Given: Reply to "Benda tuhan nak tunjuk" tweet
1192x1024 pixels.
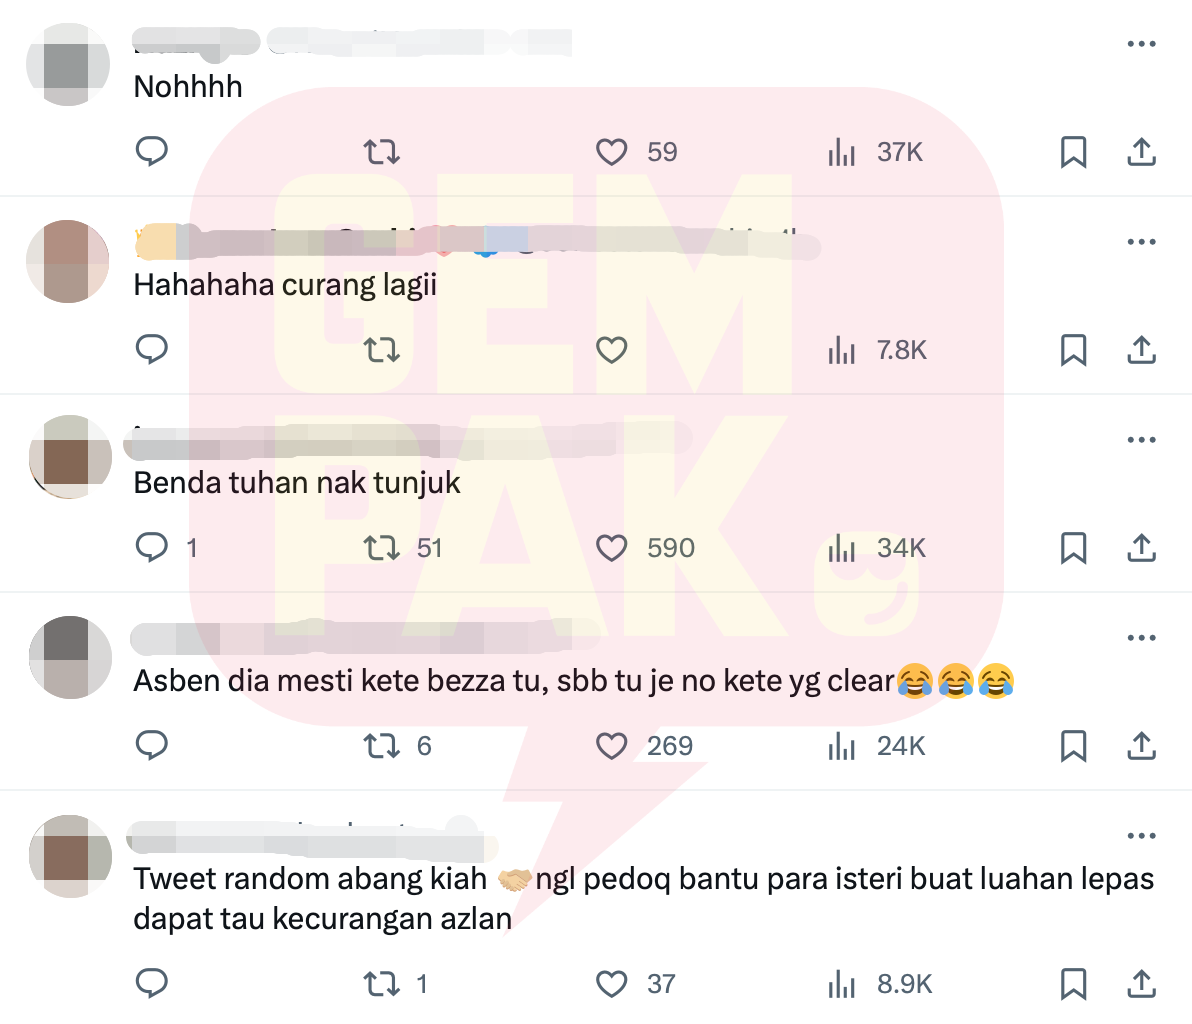Looking at the screenshot, I should tap(151, 547).
